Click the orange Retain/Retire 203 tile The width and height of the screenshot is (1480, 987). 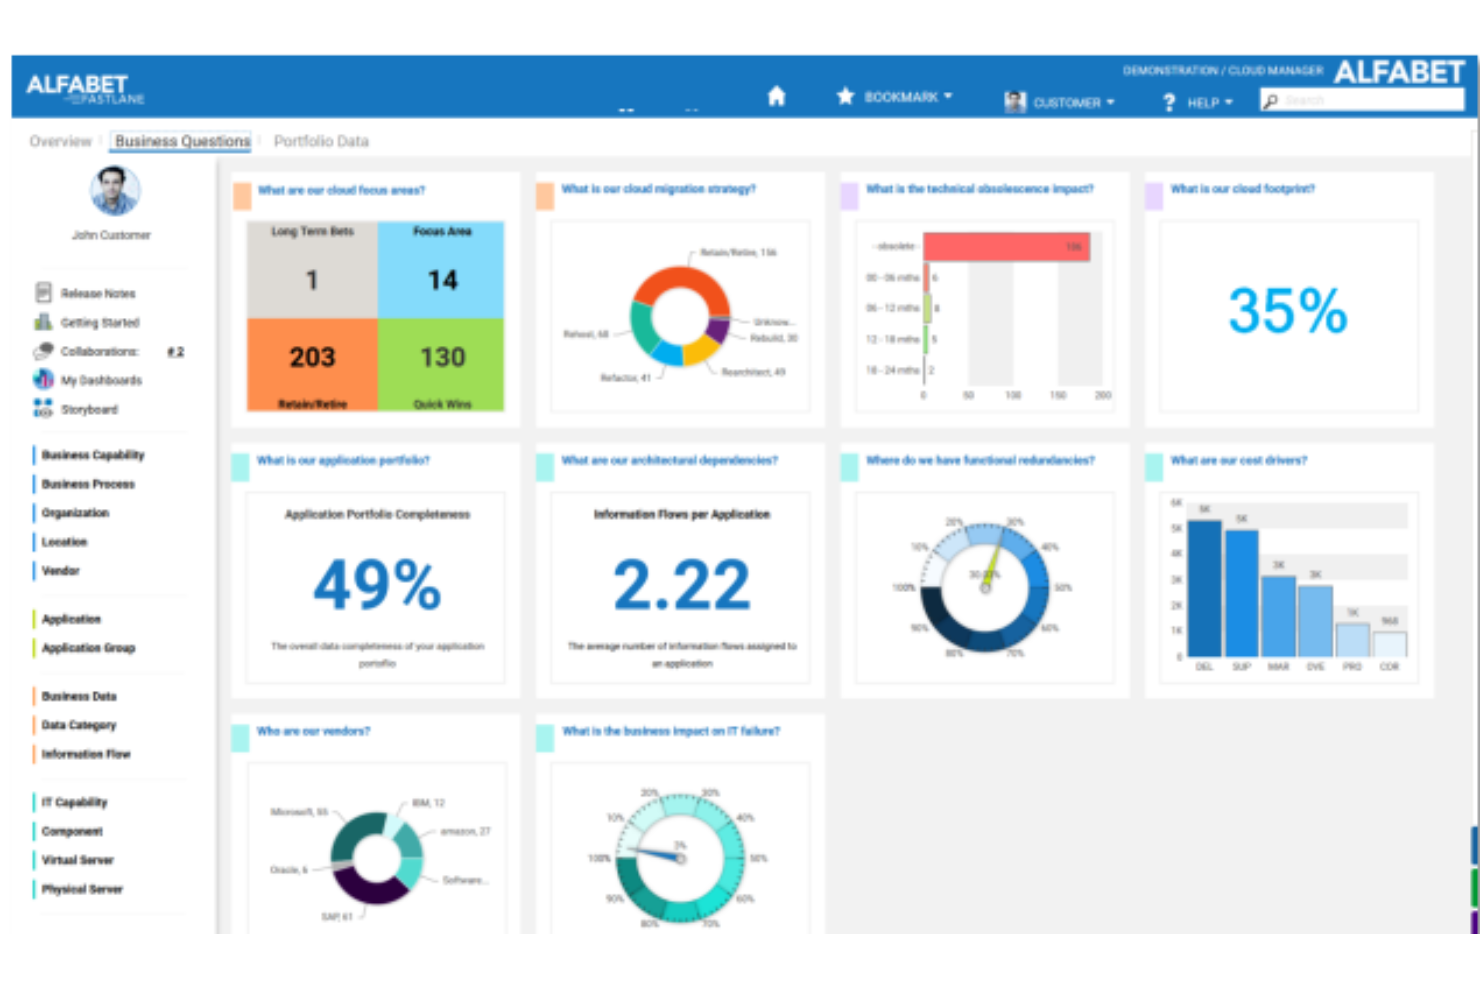click(312, 363)
